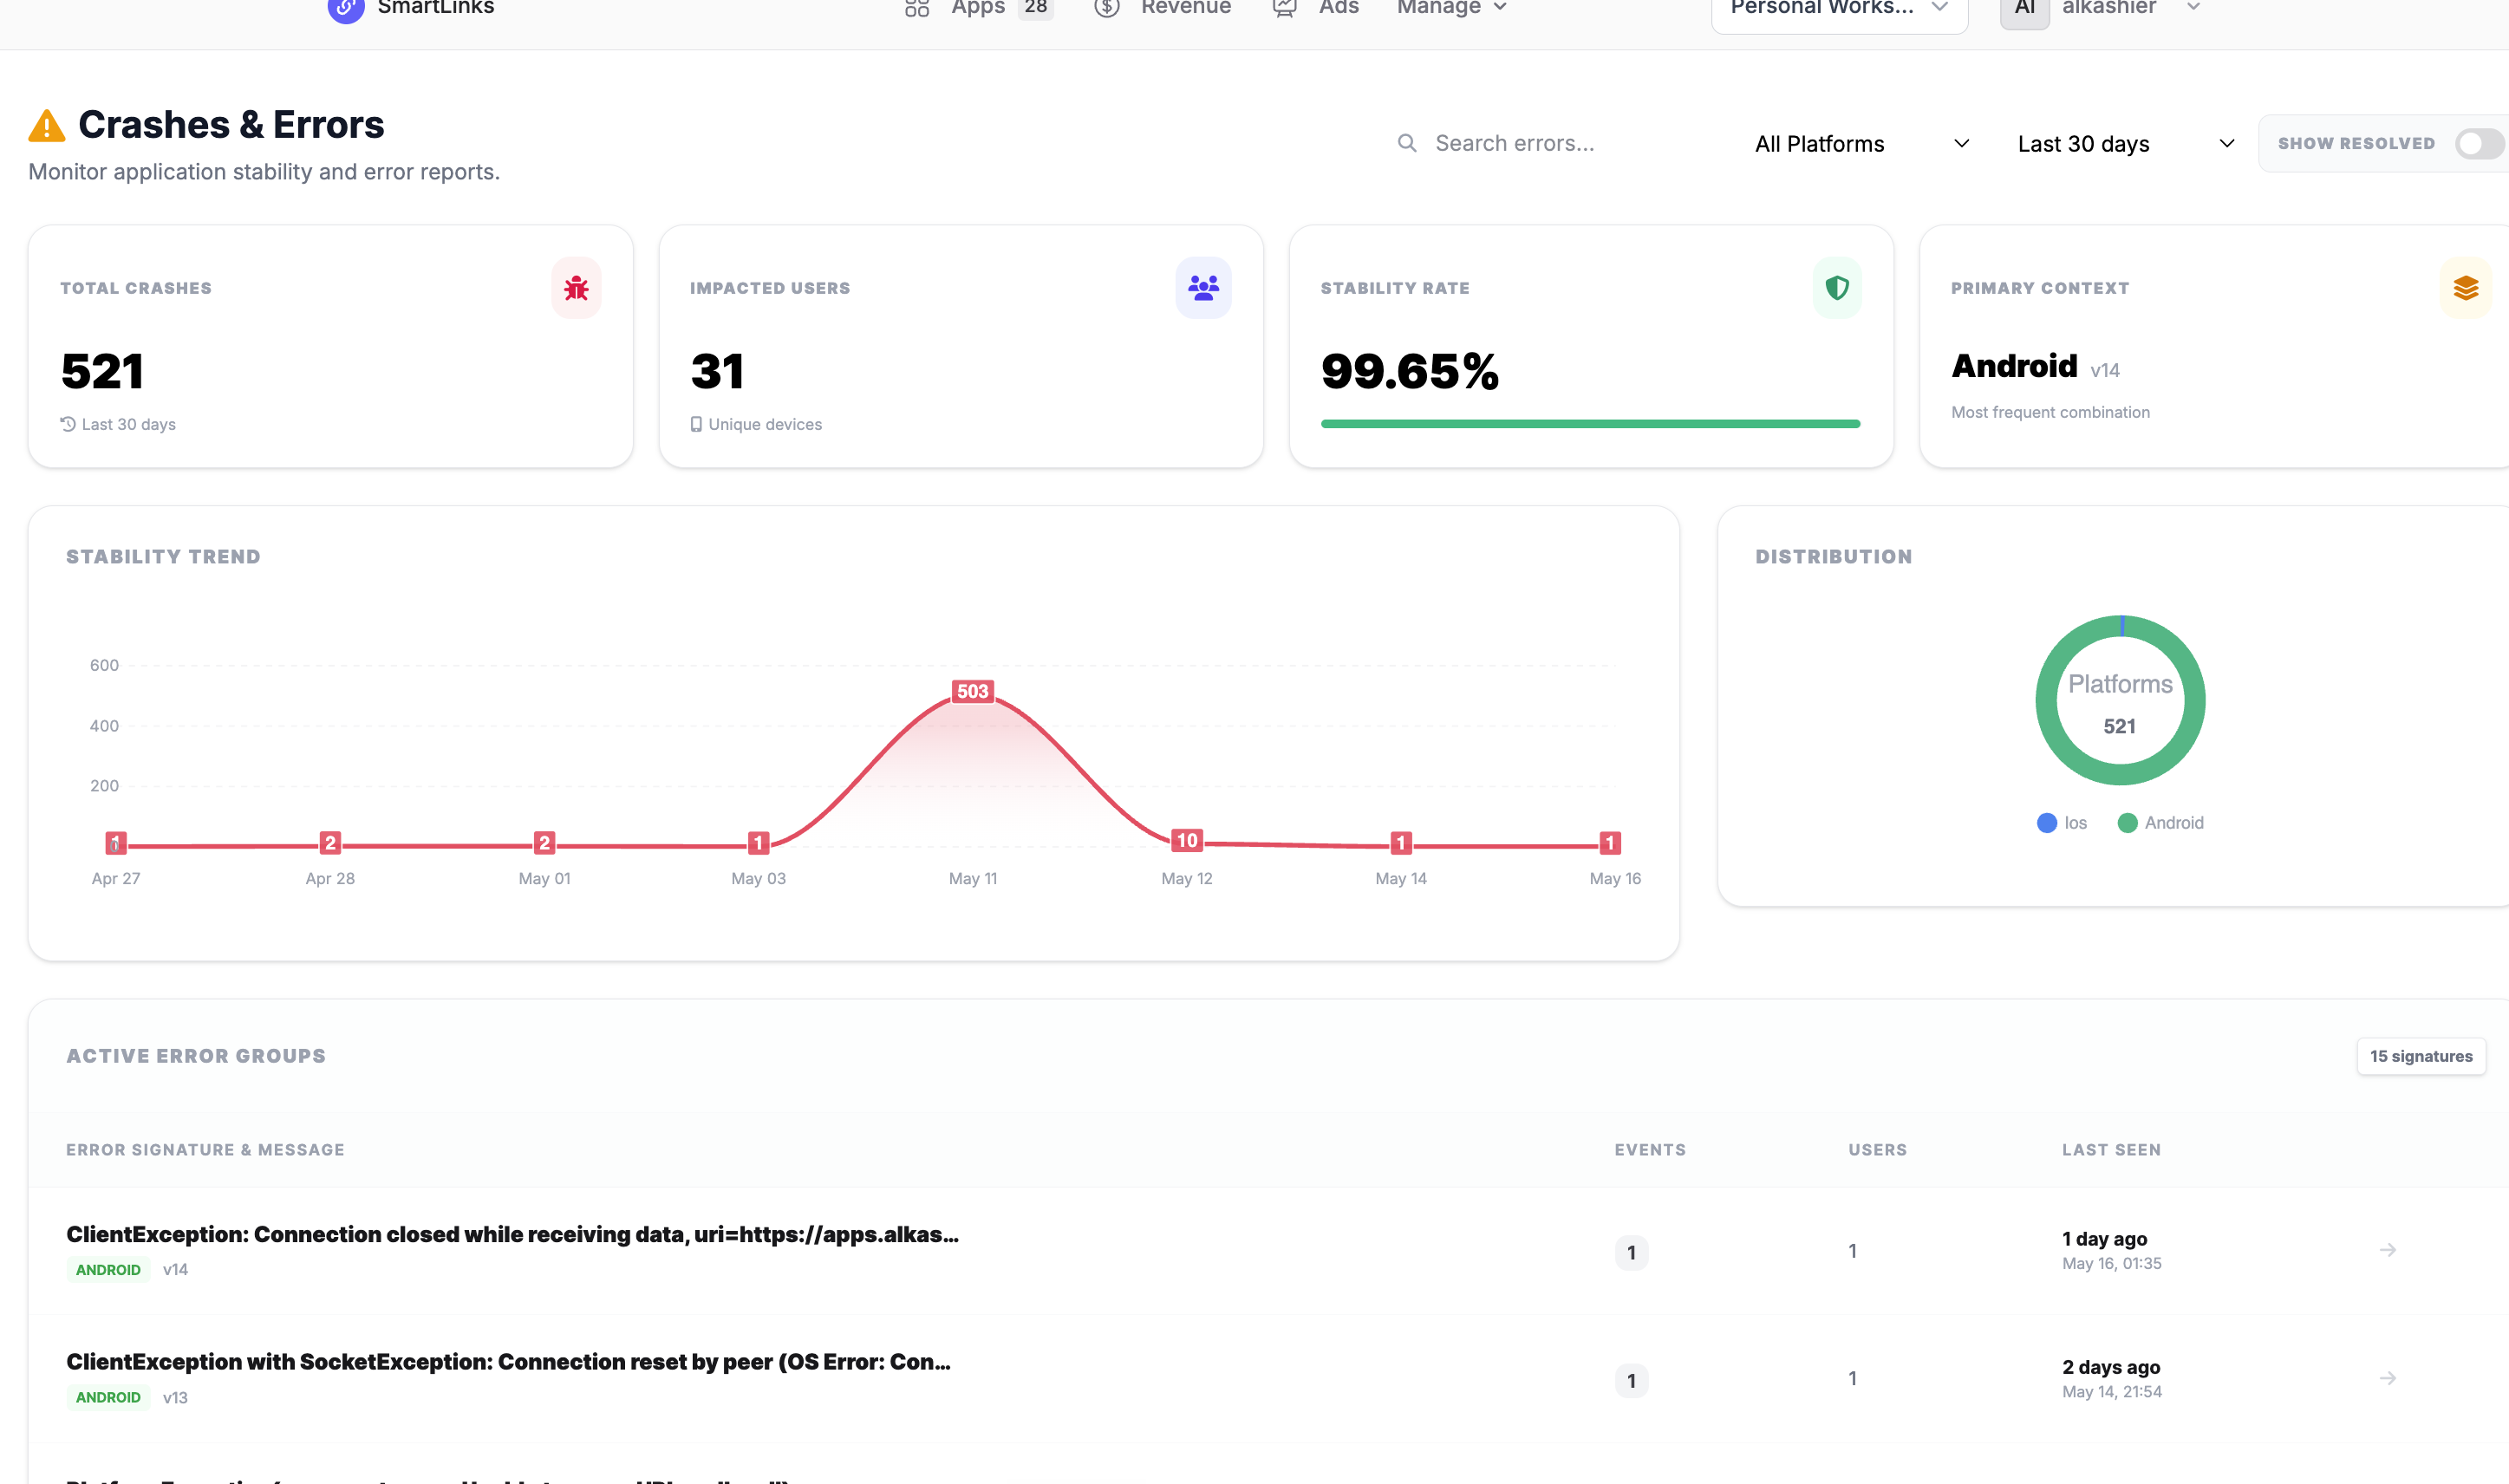Viewport: 2509px width, 1484px height.
Task: Click the 31 impacted users value
Action: [717, 372]
